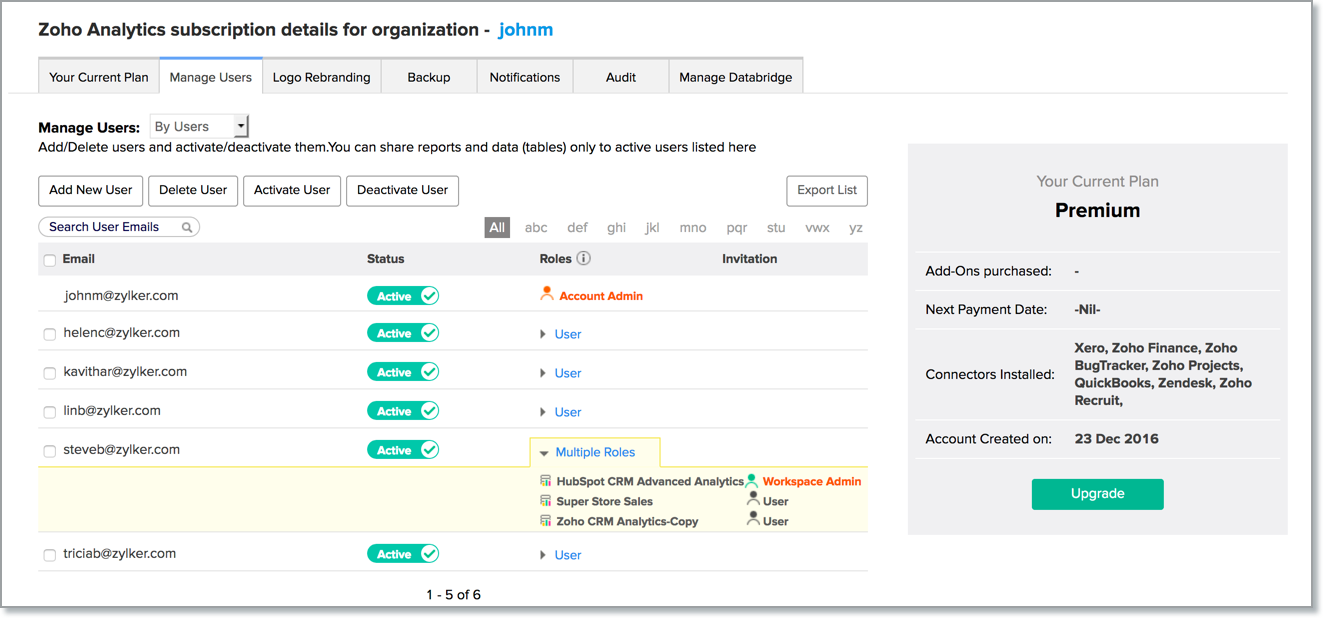The height and width of the screenshot is (618, 1323).
Task: Click the Roles info icon
Action: click(x=584, y=258)
